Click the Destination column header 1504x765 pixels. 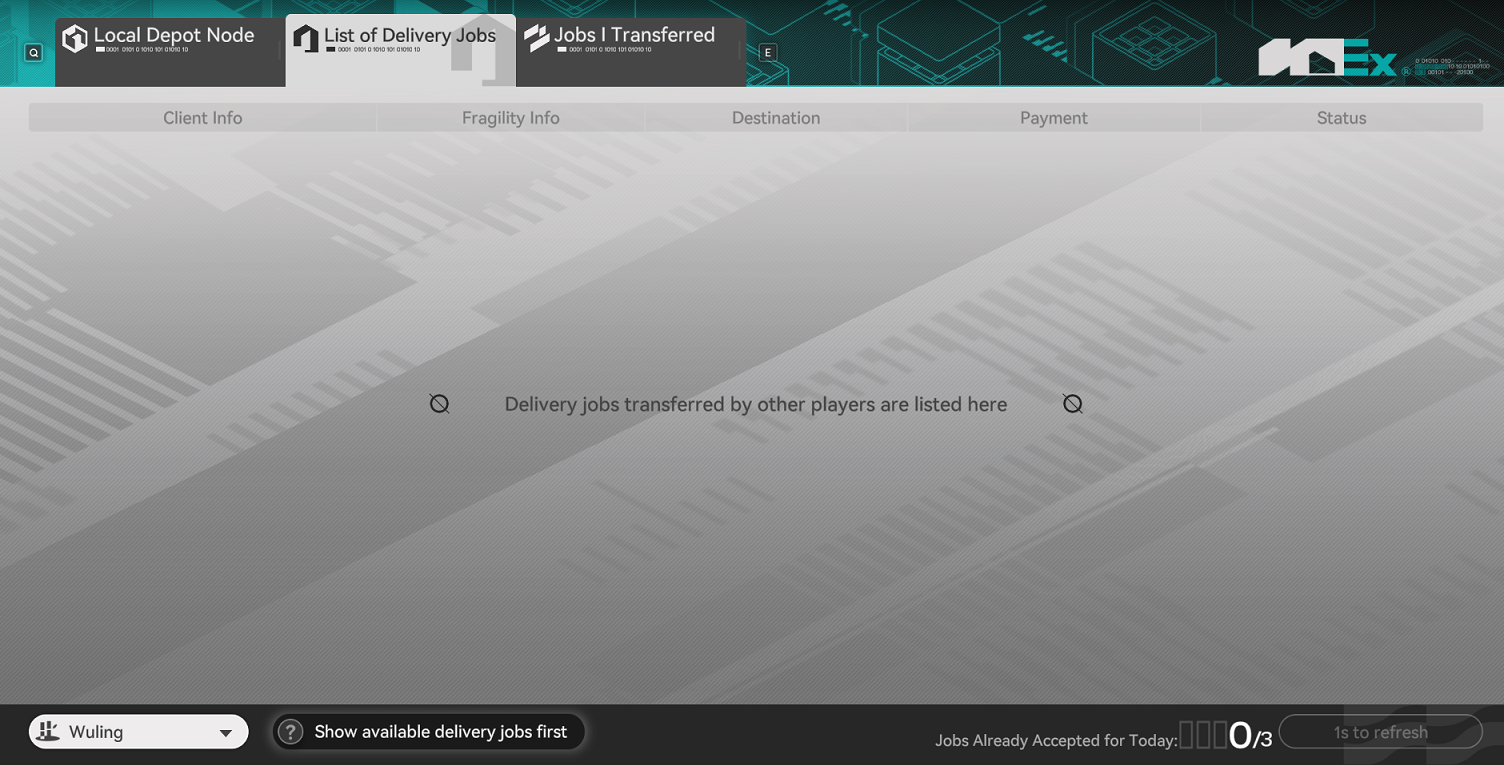(776, 118)
